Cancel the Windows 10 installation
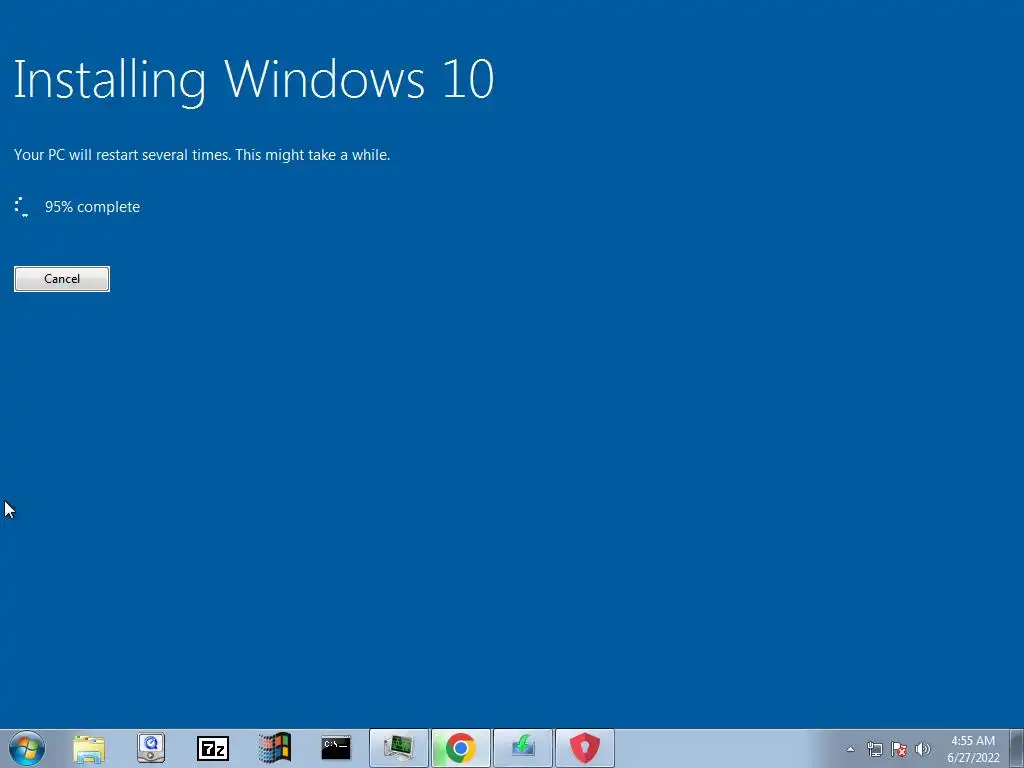1024x768 pixels. (62, 279)
